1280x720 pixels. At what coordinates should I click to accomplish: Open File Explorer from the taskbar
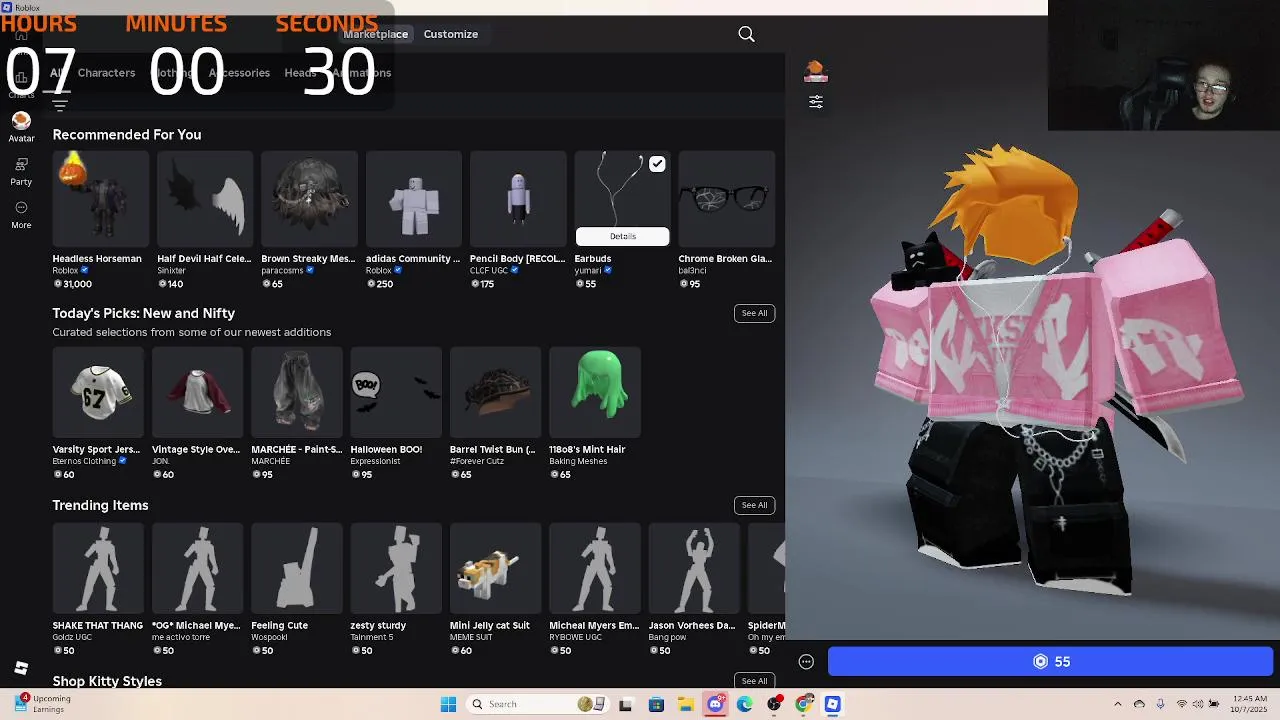(685, 704)
